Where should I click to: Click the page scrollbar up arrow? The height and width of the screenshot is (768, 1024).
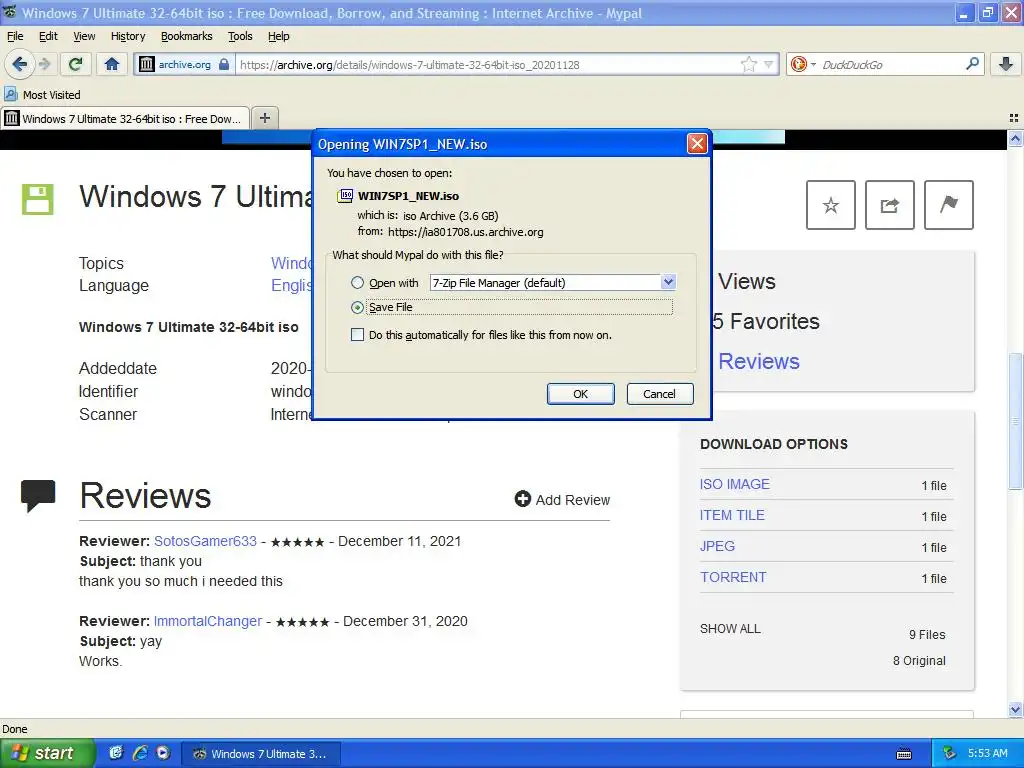point(1015,138)
